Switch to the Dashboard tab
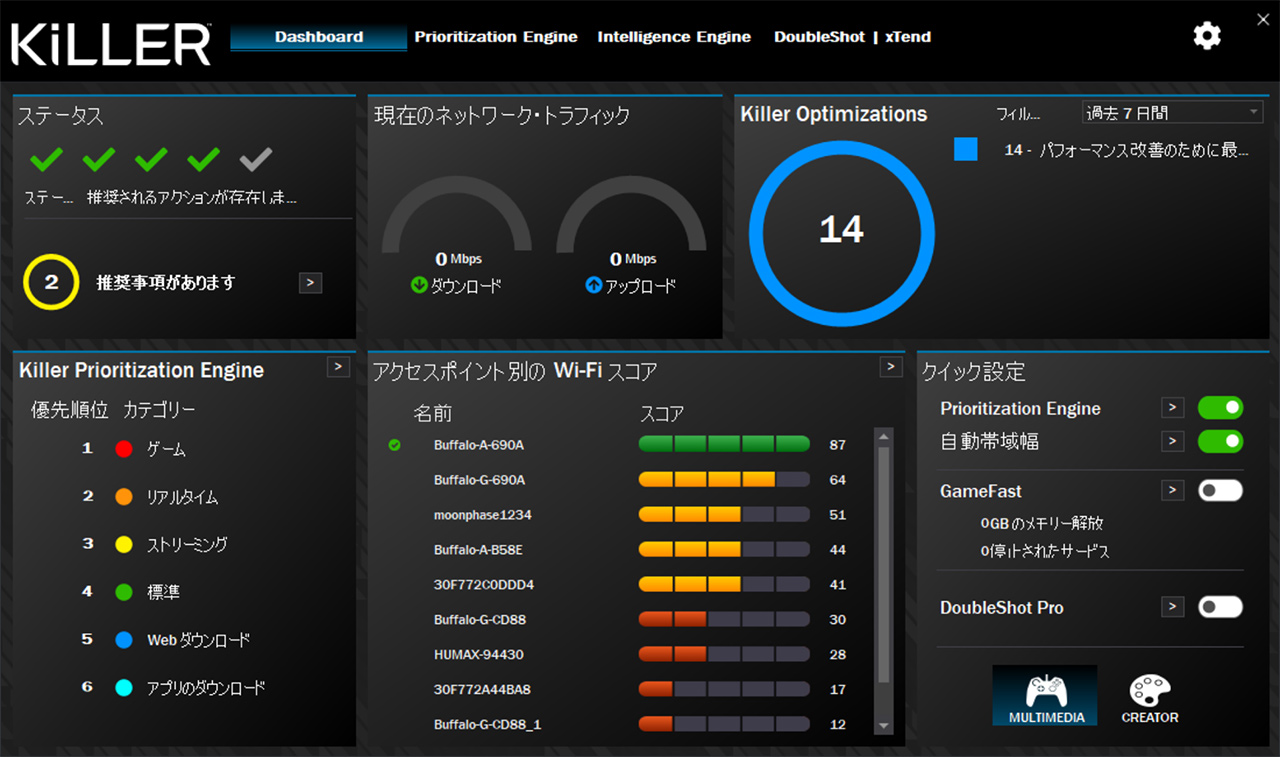This screenshot has height=757, width=1280. coord(319,37)
